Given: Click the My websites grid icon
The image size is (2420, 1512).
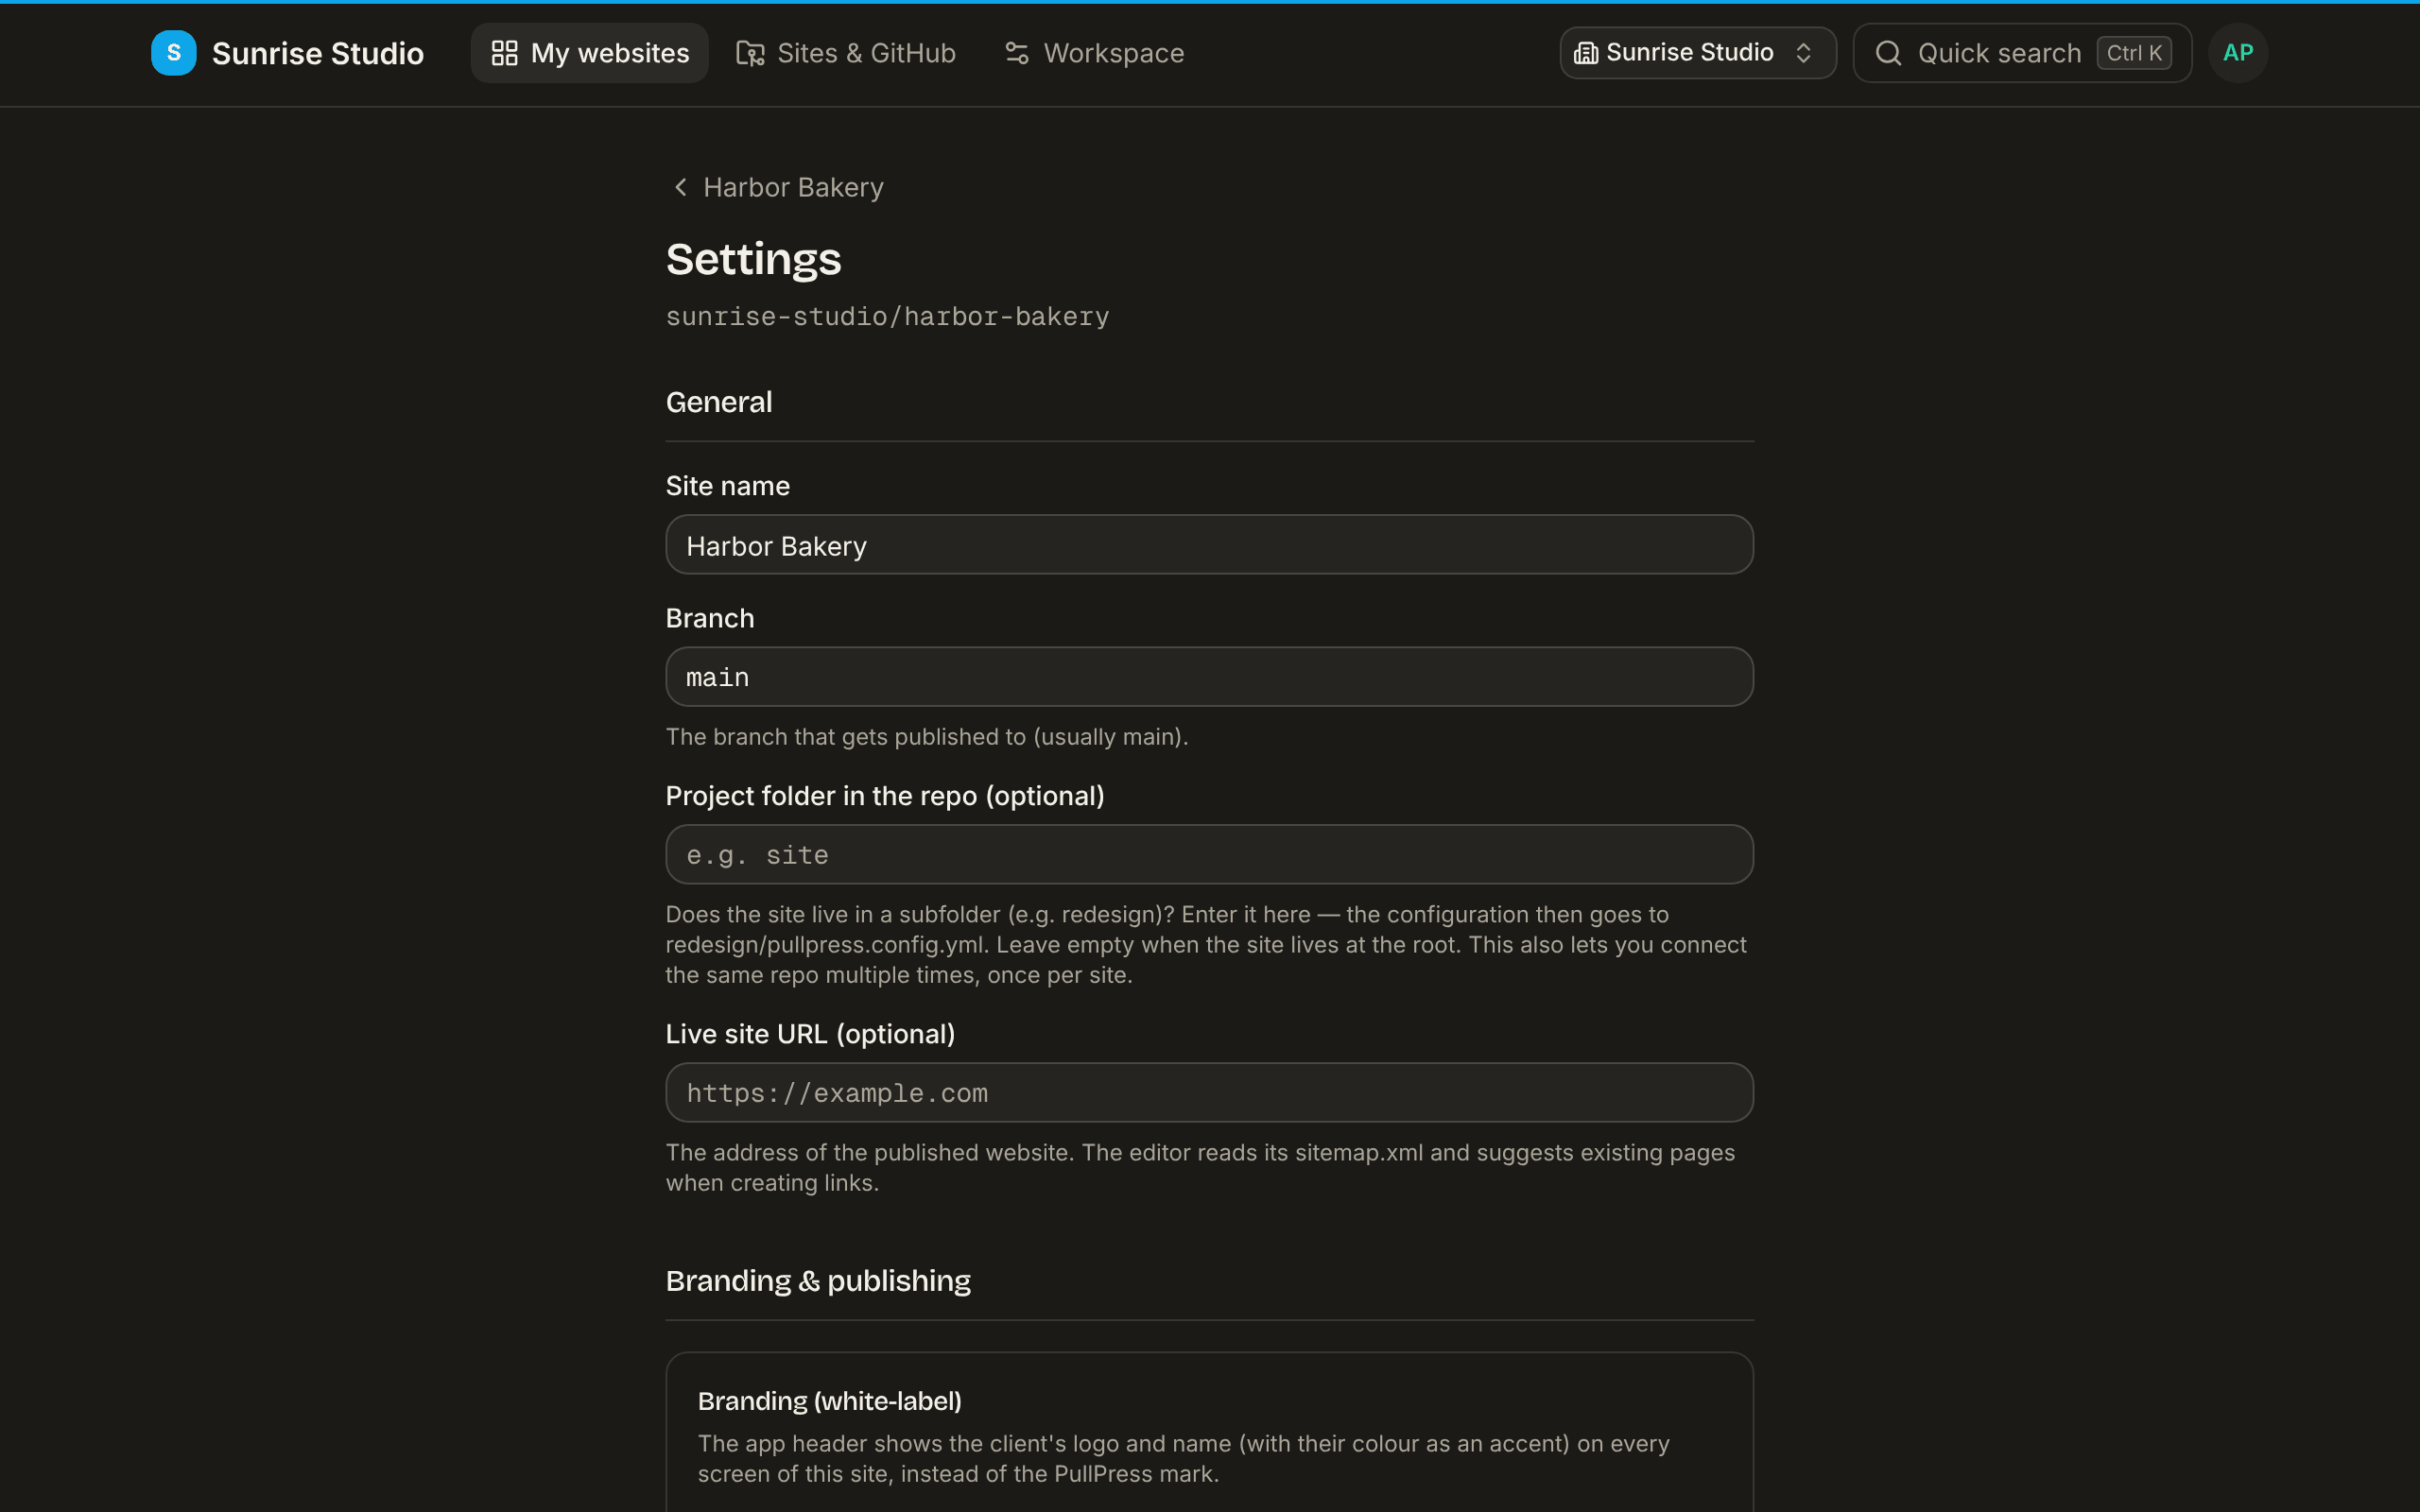Looking at the screenshot, I should point(504,53).
